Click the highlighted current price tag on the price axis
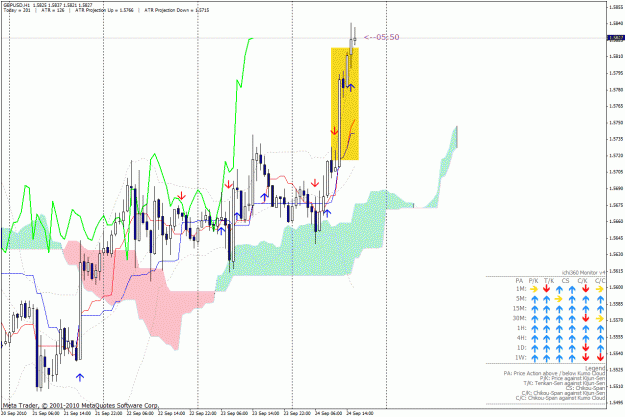625x417 pixels. coord(615,38)
